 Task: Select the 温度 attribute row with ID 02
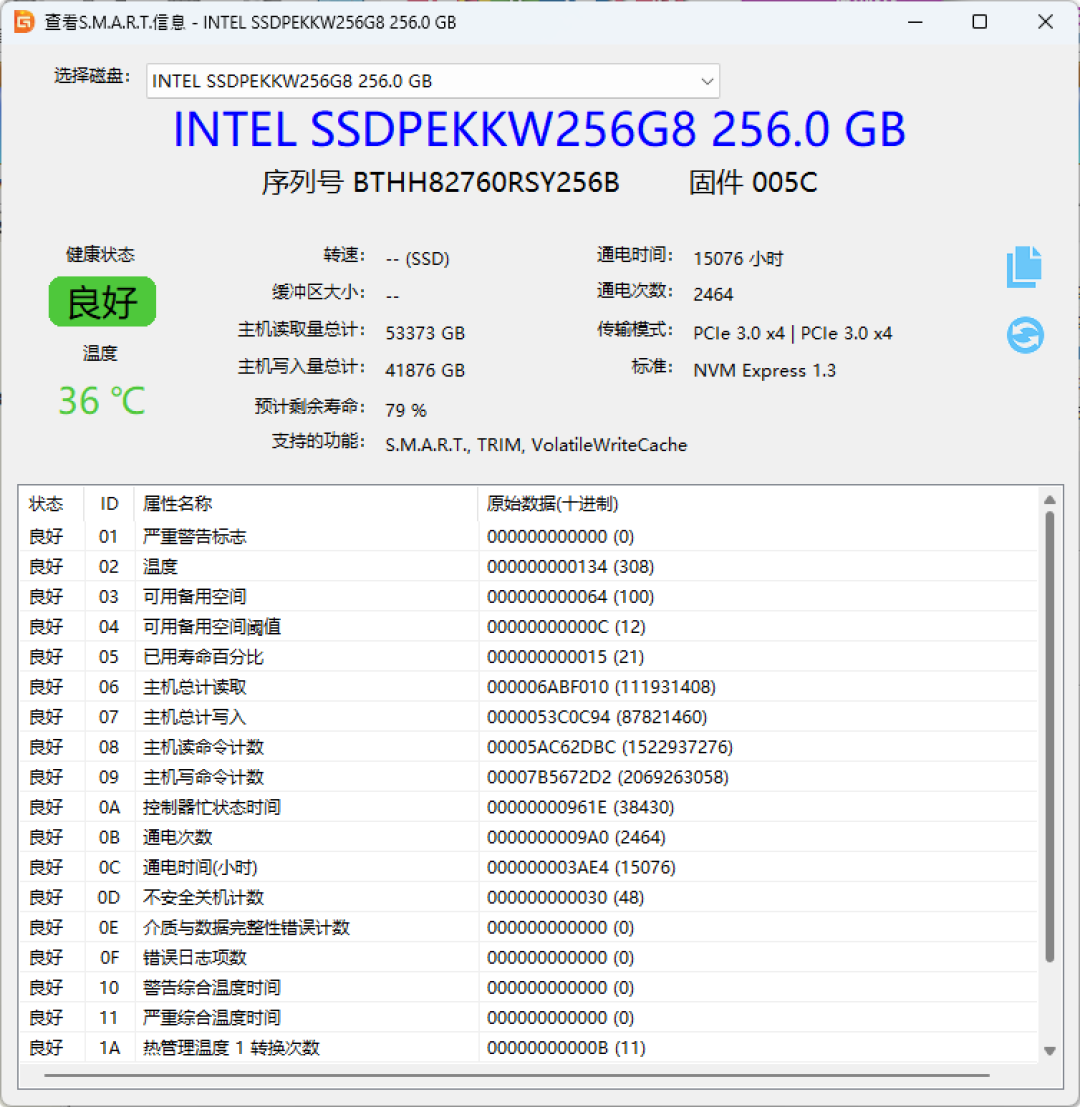[x=528, y=566]
